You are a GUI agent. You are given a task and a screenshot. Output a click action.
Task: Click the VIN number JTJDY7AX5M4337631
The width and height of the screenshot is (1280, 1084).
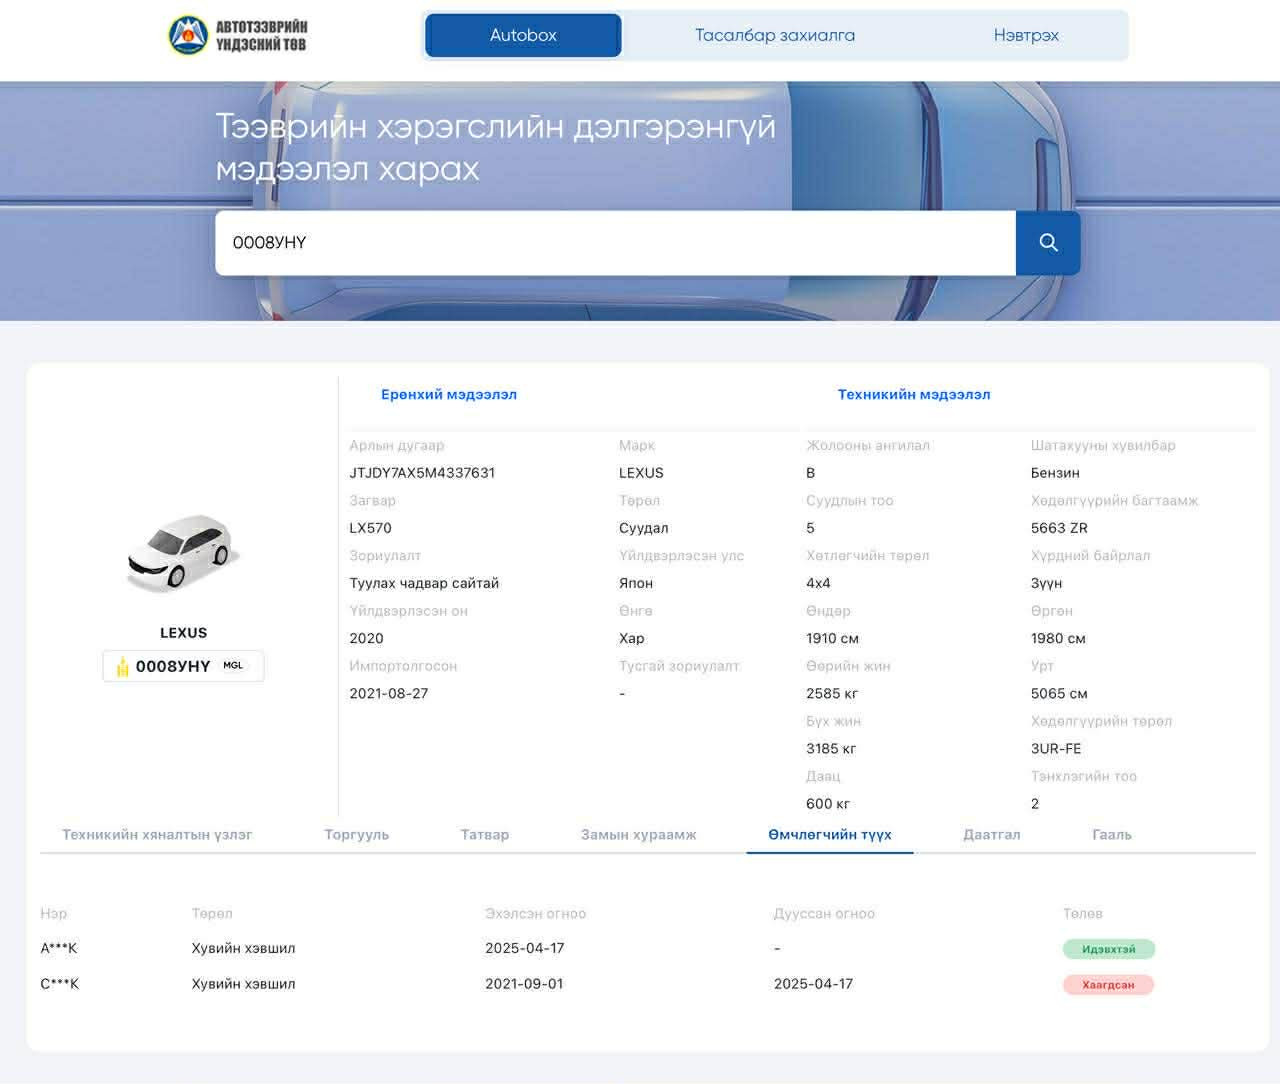click(x=422, y=473)
